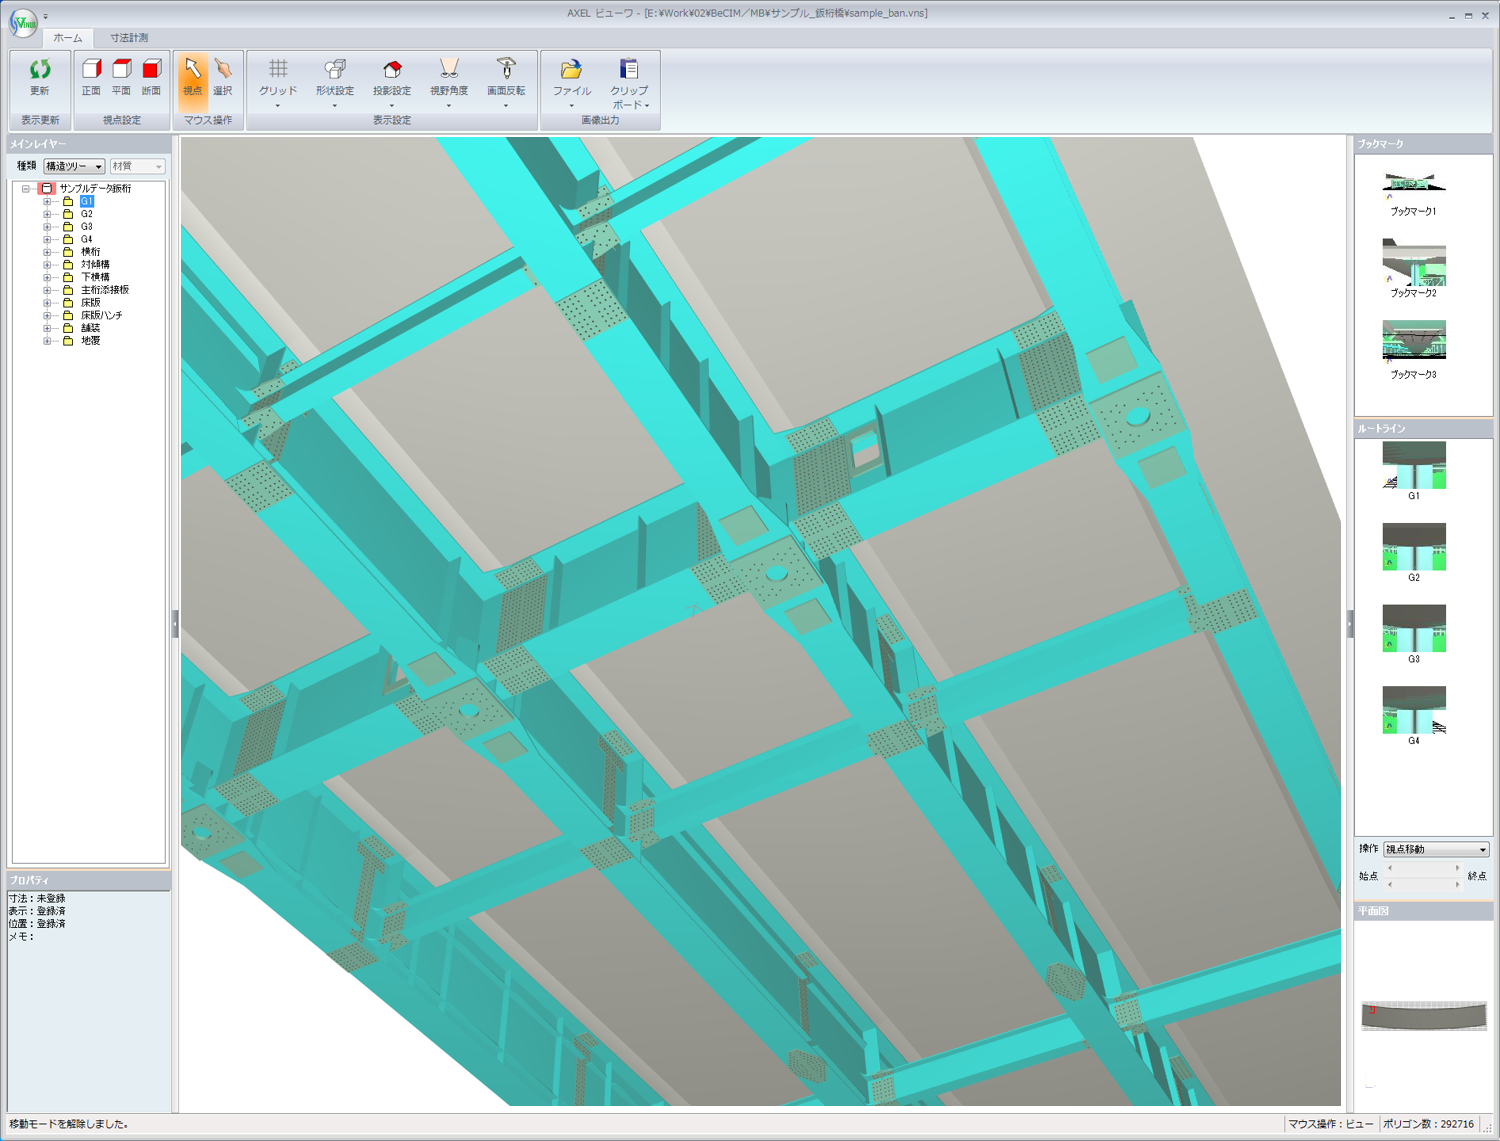The height and width of the screenshot is (1141, 1500).
Task: Select the 床版 folder in tree
Action: point(90,303)
